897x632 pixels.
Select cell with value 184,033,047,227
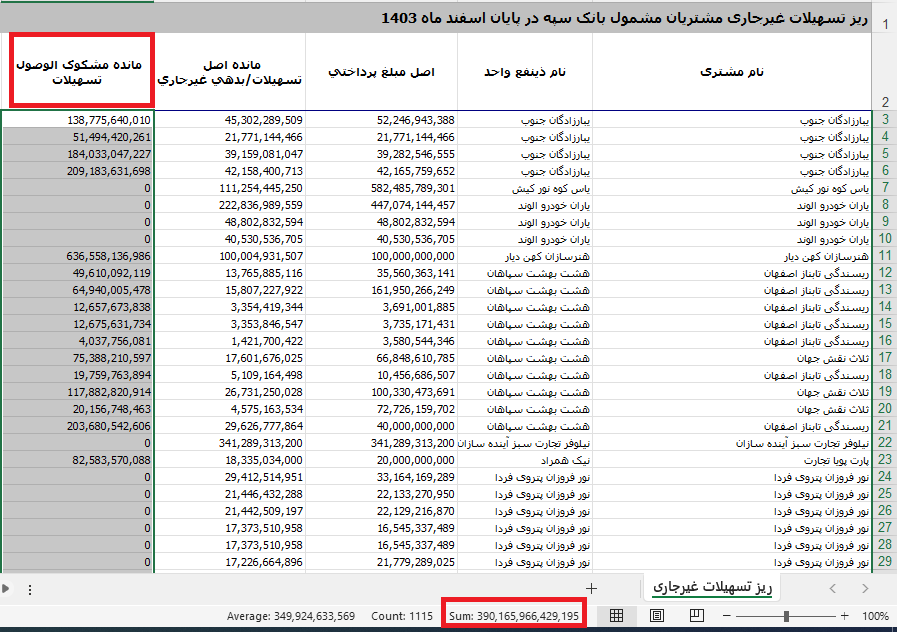[78, 154]
